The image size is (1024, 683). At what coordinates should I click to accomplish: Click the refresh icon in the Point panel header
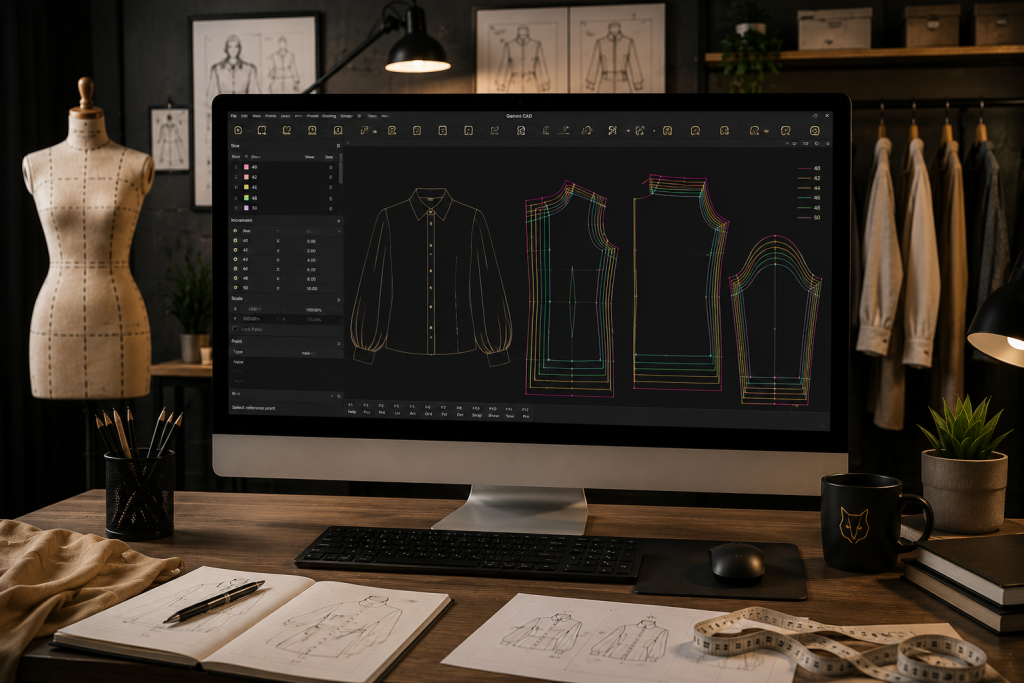338,343
